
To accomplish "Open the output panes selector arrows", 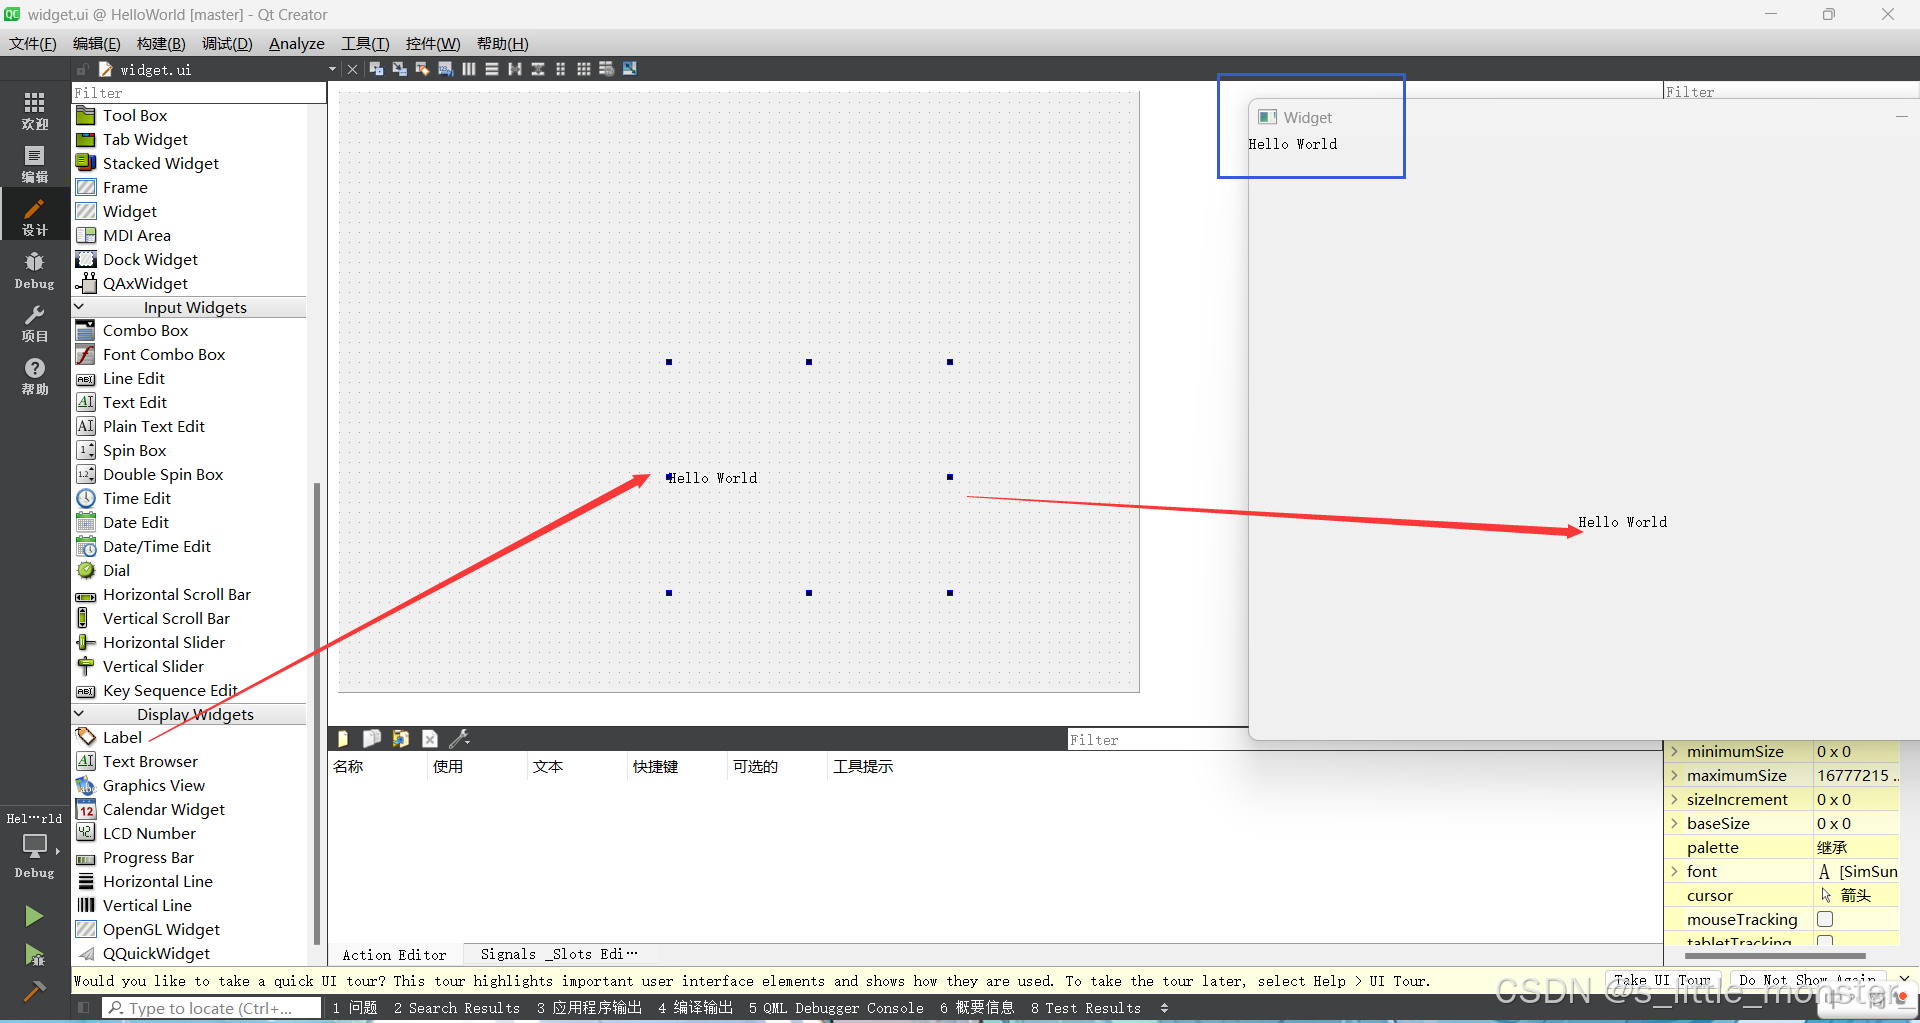I will (1164, 1008).
